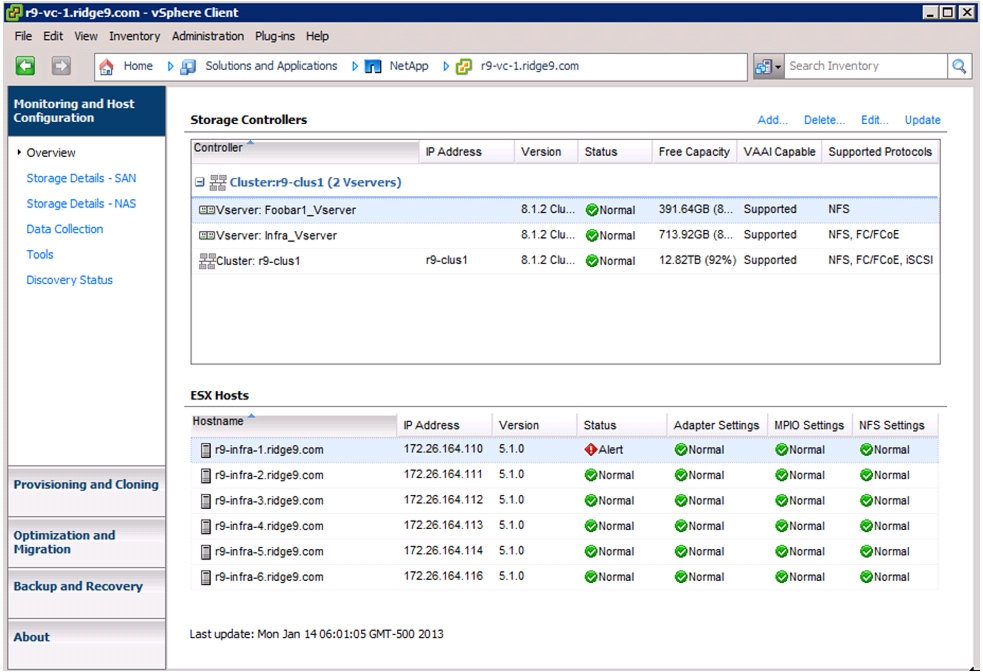
Task: Open the Discovery Status page
Action: click(70, 280)
